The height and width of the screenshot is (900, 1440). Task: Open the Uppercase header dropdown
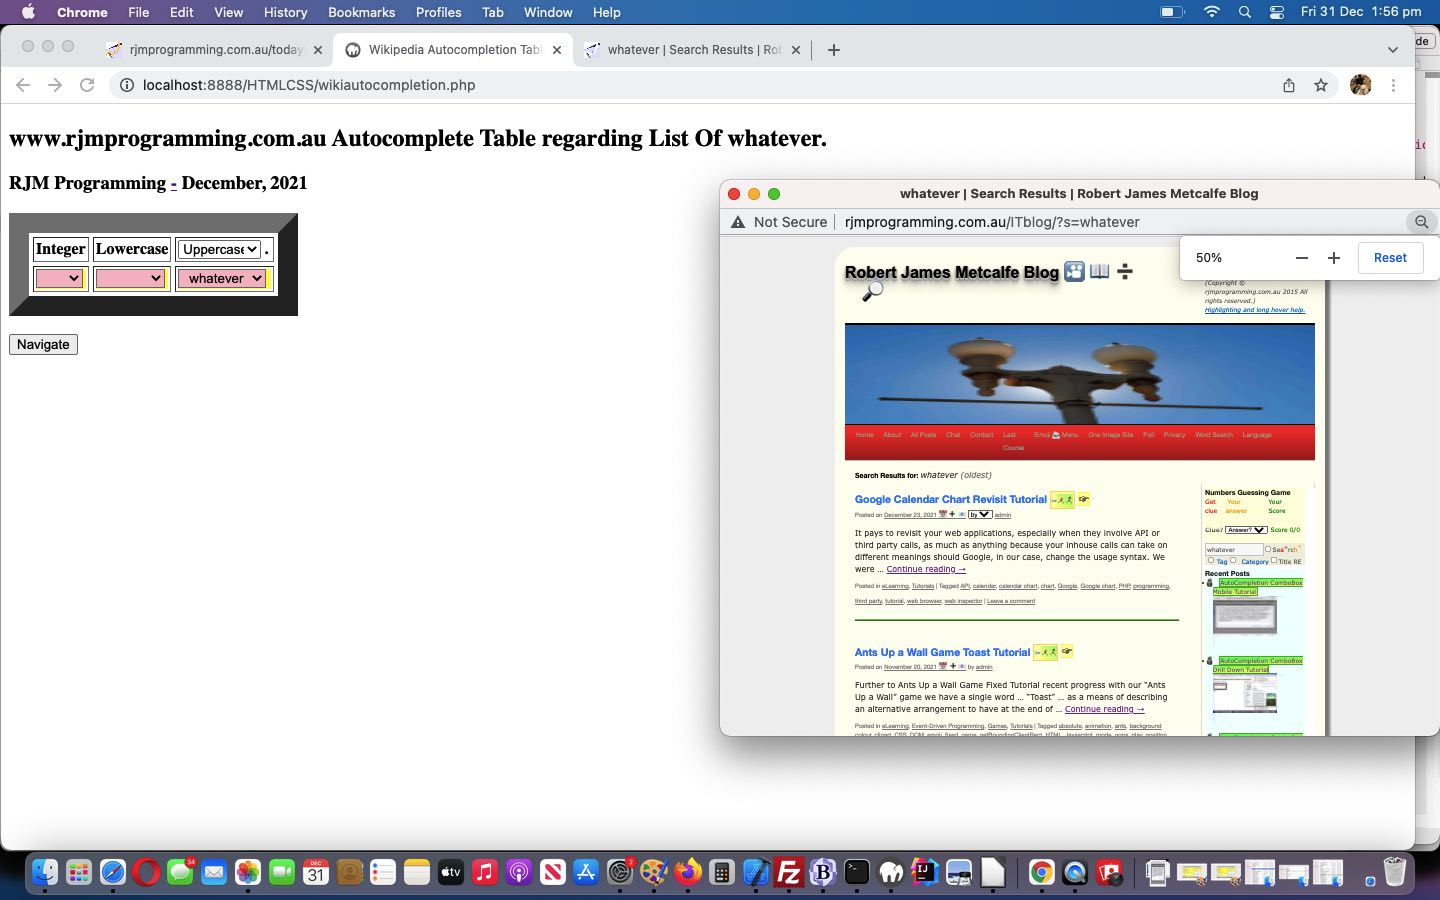pos(220,249)
